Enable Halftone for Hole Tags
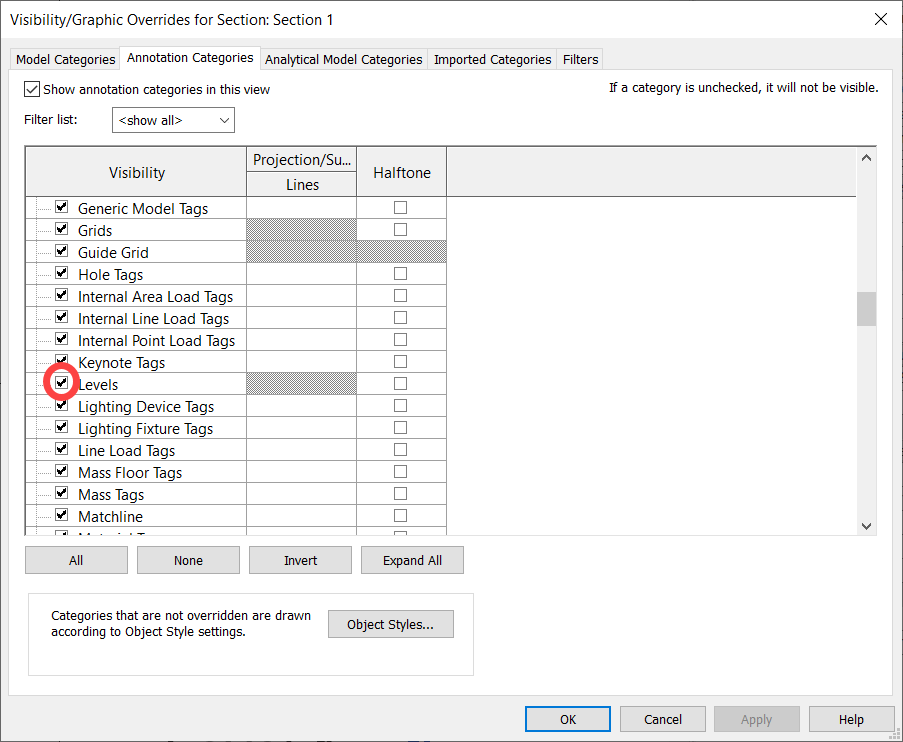903x742 pixels. [x=400, y=273]
